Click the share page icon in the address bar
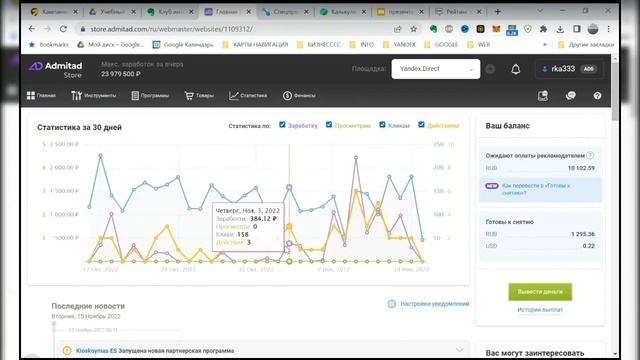The image size is (640, 360). pos(397,29)
